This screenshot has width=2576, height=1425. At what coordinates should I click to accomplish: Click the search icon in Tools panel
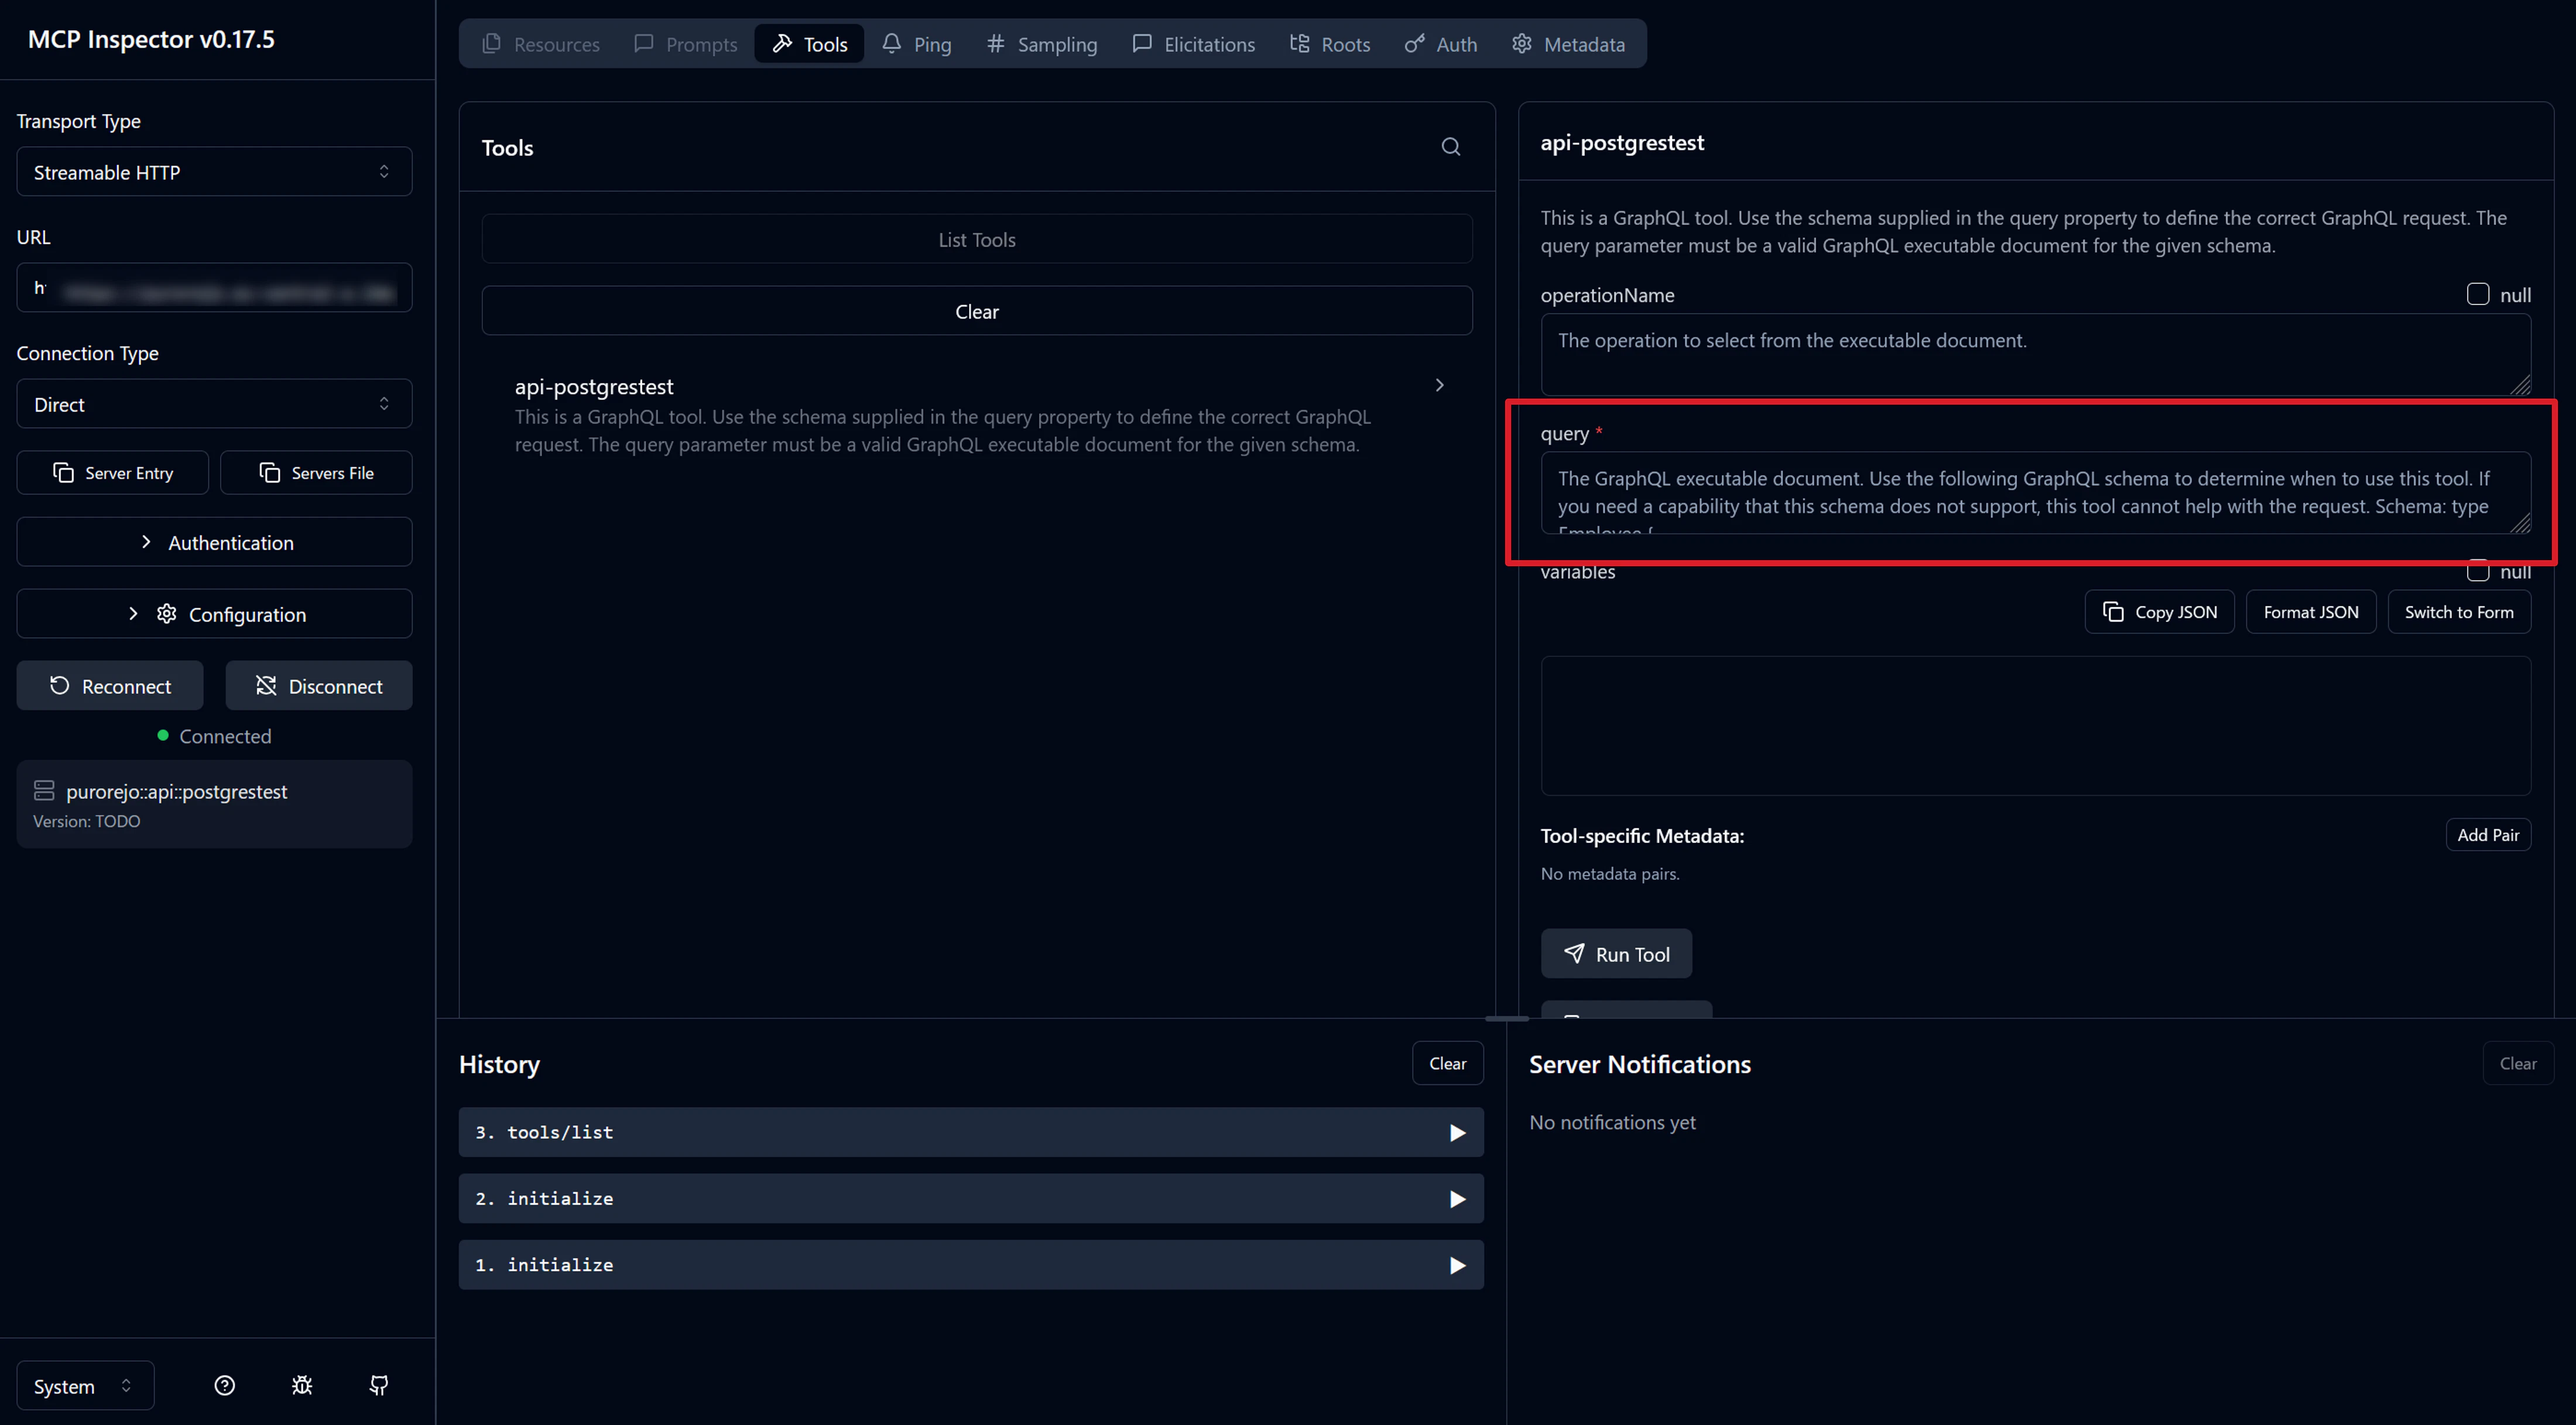1450,147
